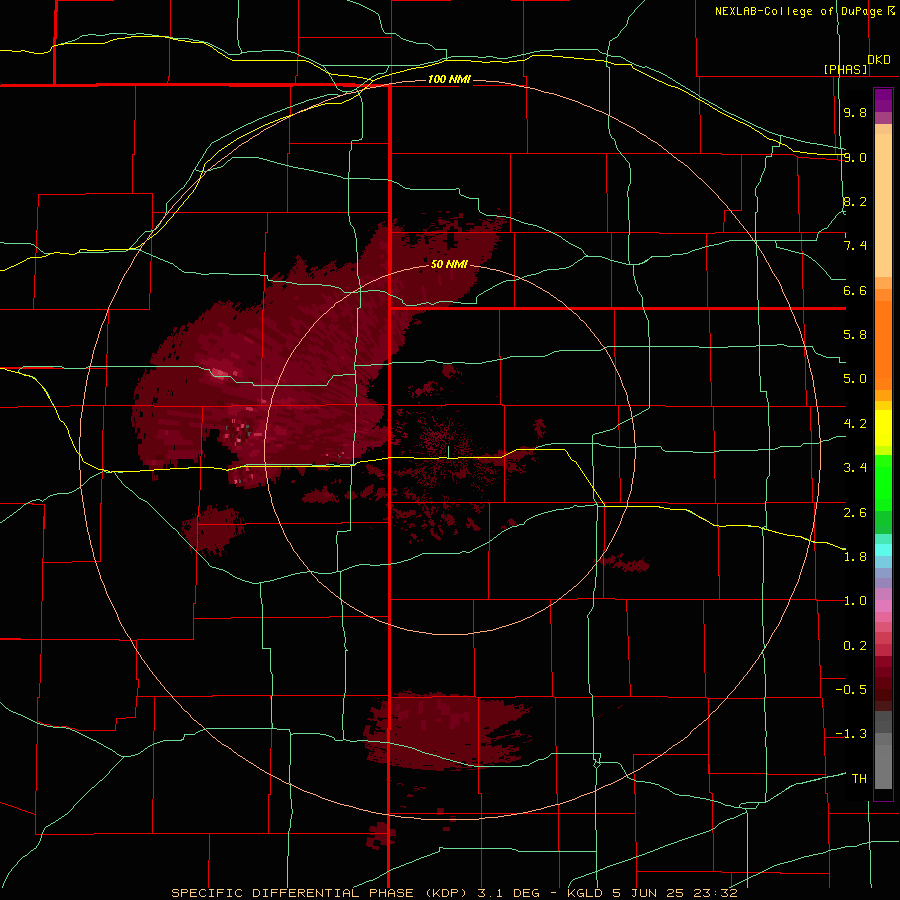Click the 4.2 color scale value
Viewport: 900px width, 900px height.
[x=855, y=424]
